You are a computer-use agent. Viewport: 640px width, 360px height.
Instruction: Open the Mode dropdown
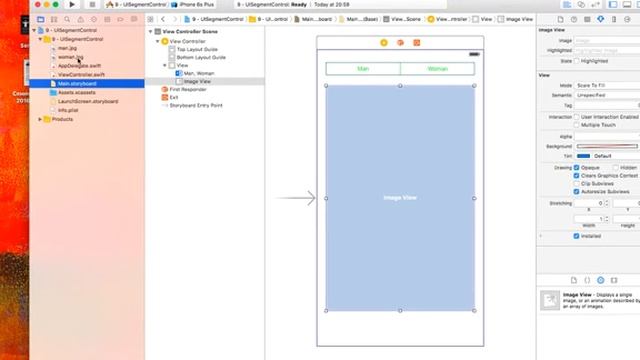coord(607,85)
